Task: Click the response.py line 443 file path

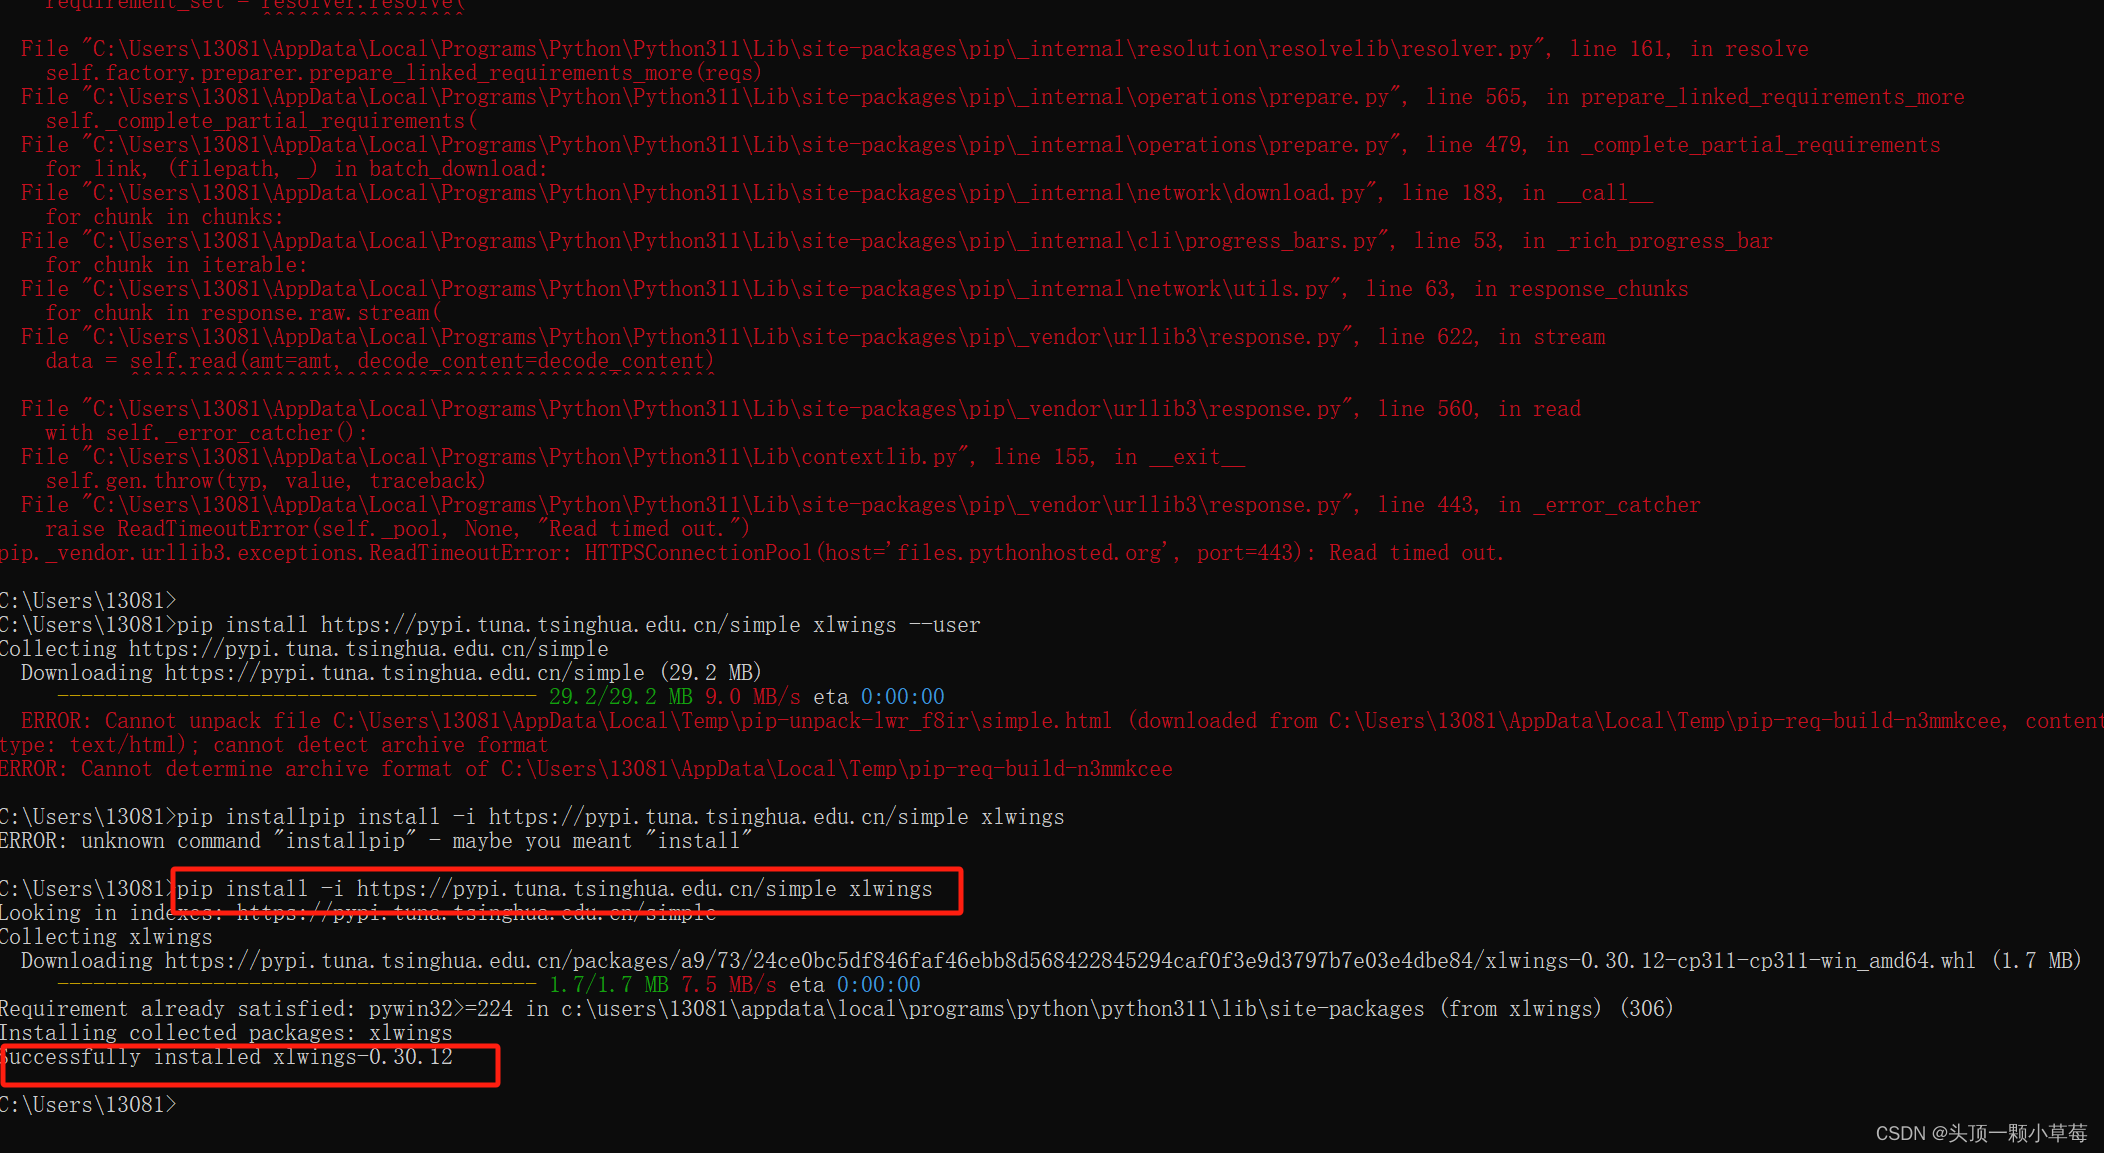Action: click(680, 504)
